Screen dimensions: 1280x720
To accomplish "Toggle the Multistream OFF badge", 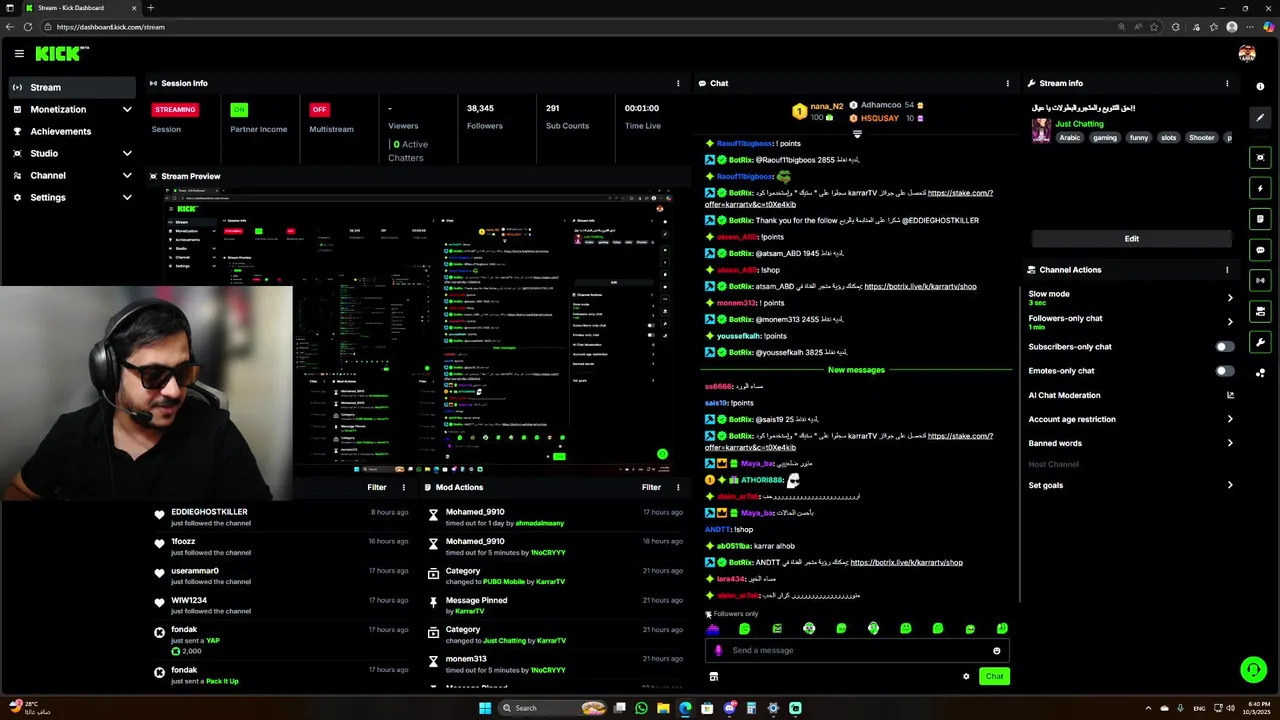I will click(x=319, y=109).
